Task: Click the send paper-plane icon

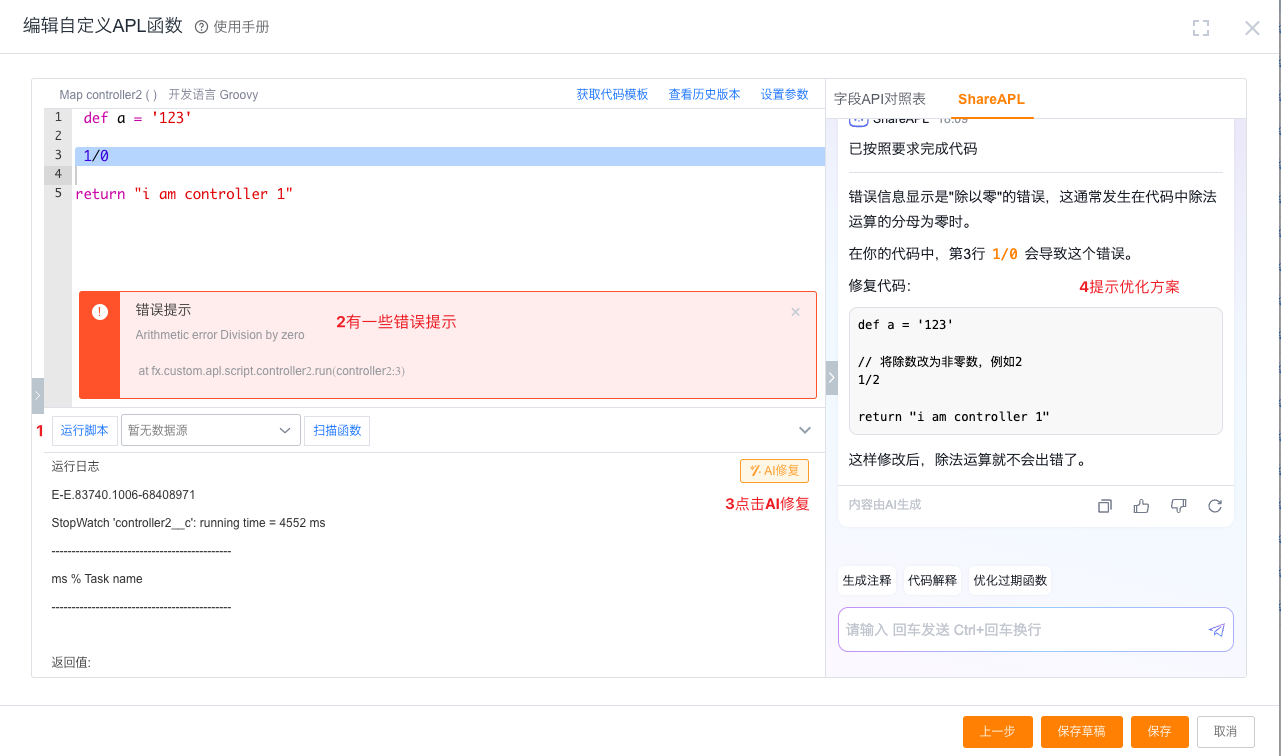Action: coord(1216,630)
